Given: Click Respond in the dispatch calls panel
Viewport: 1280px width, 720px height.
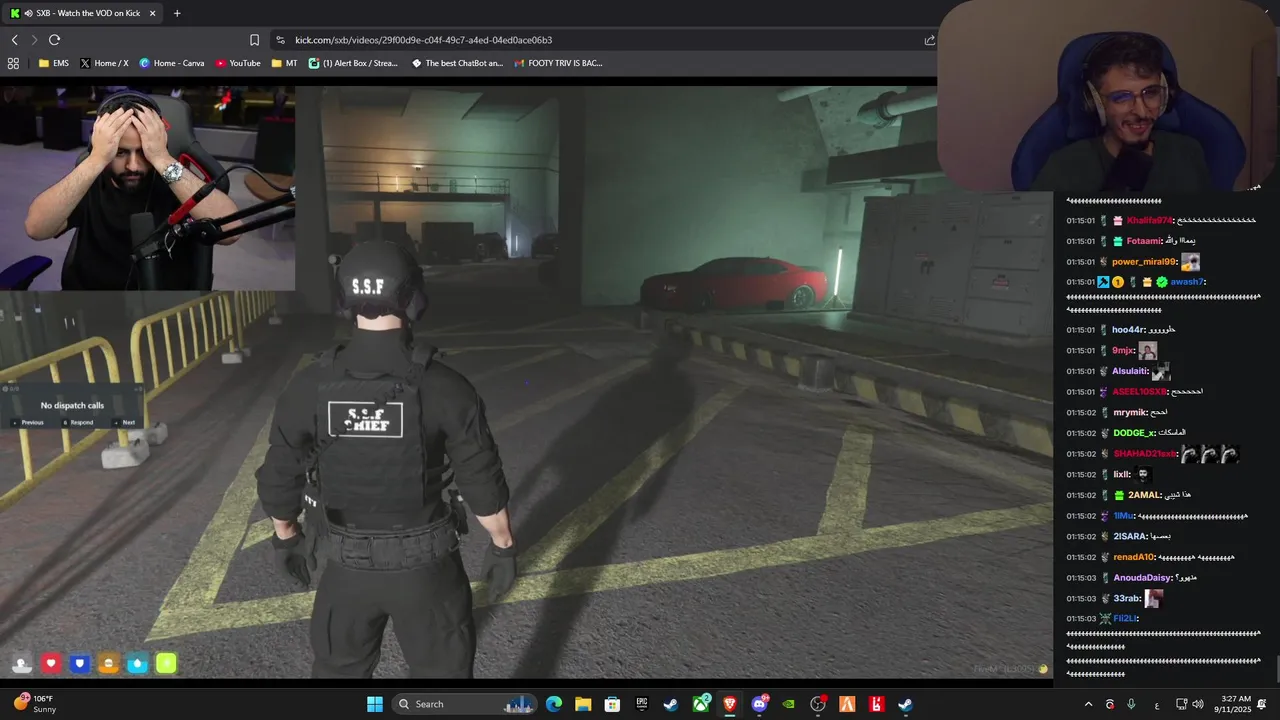Looking at the screenshot, I should 78,422.
